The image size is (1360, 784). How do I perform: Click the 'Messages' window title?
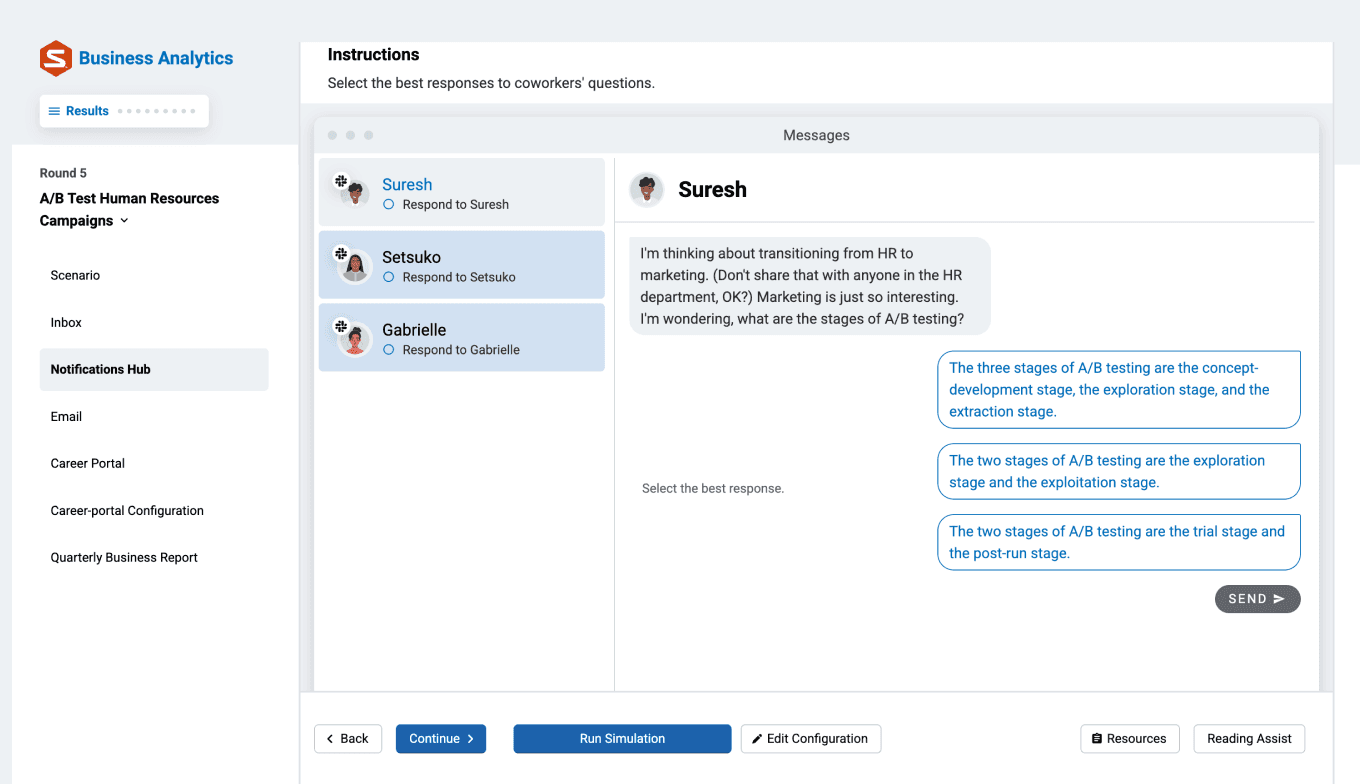click(x=816, y=135)
